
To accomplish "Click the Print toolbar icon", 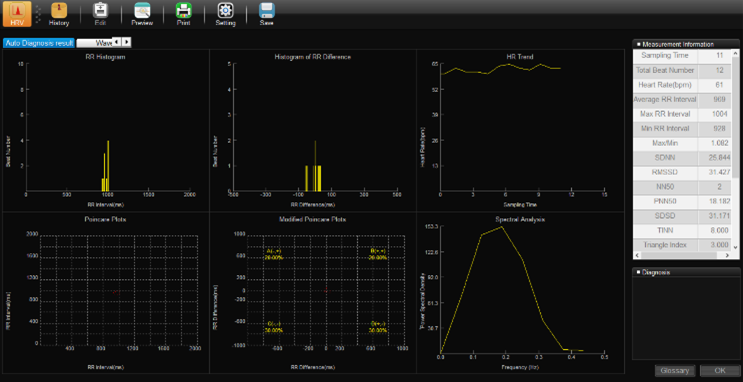I will (x=183, y=14).
